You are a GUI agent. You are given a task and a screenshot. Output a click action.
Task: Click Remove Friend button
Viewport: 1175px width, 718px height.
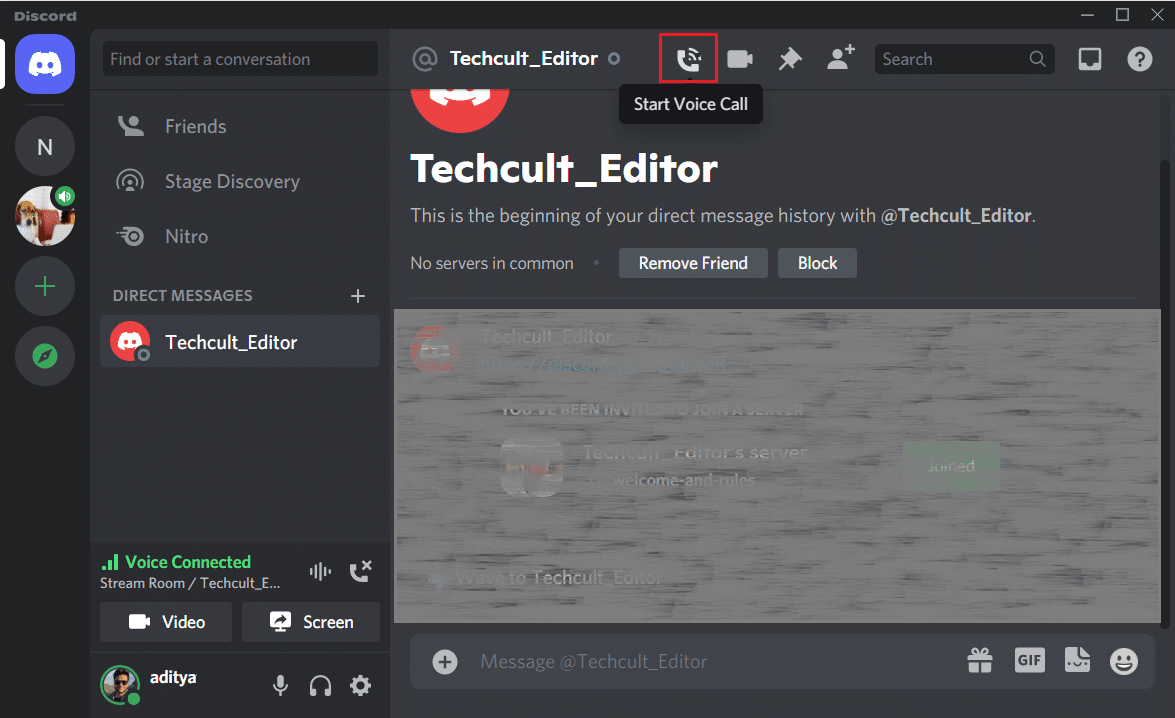(693, 263)
